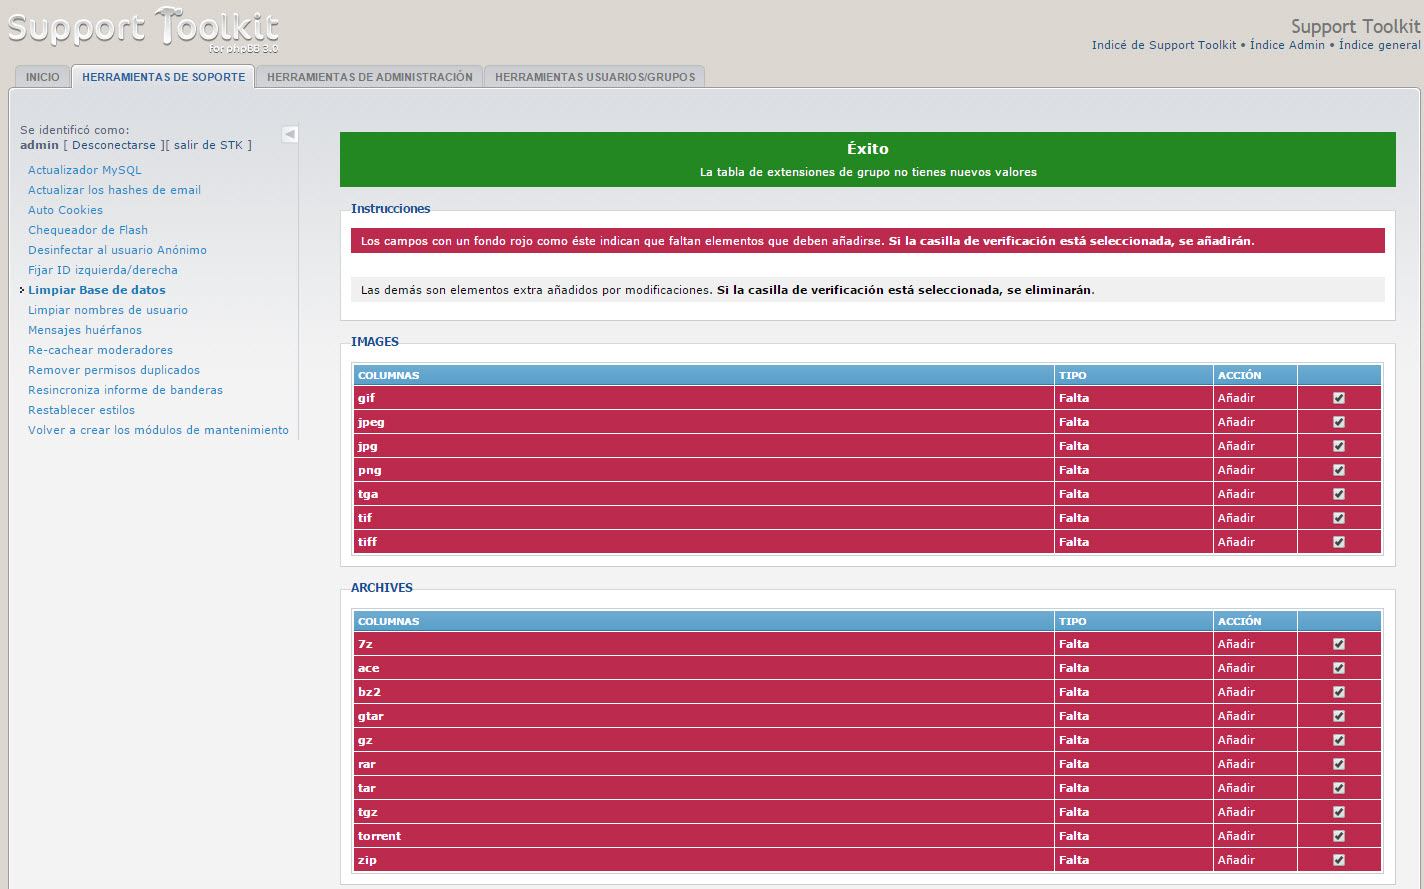The image size is (1424, 889).
Task: Switch to Herramientas de Administración tab
Action: [369, 77]
